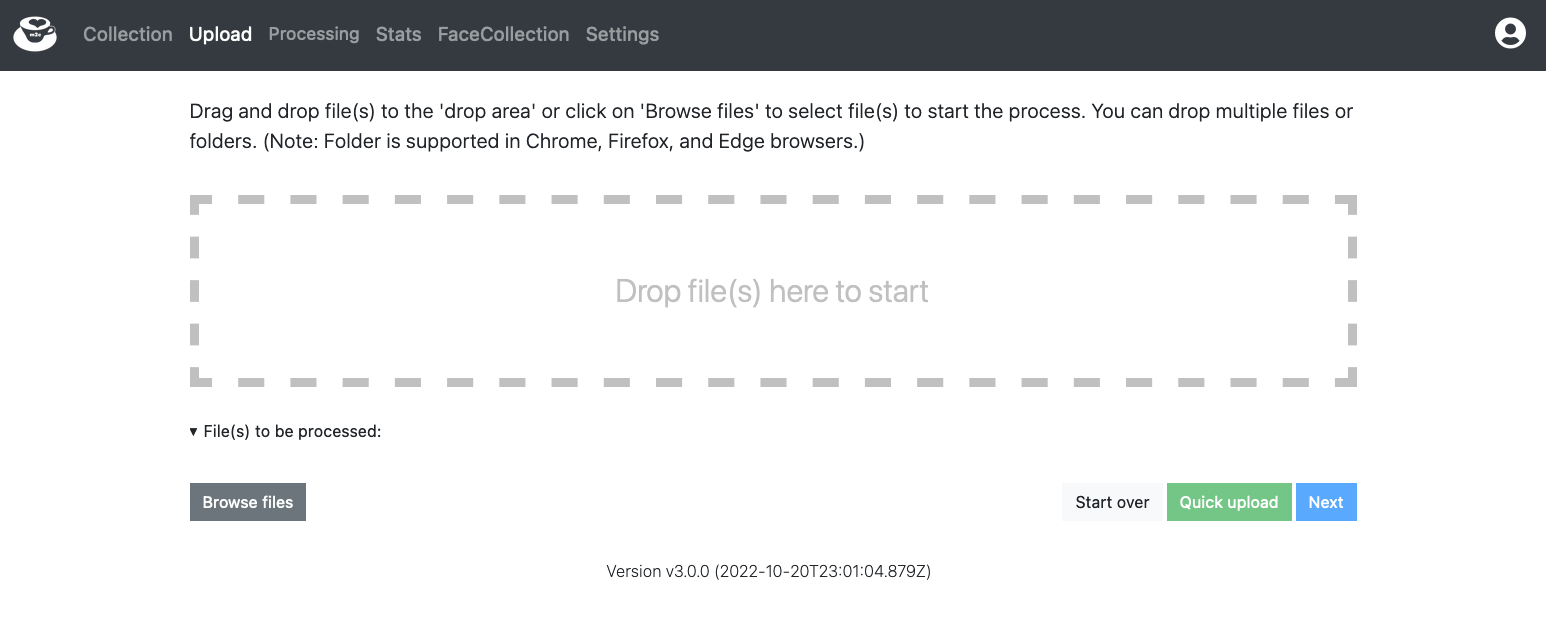Image resolution: width=1546 pixels, height=643 pixels.
Task: Click the profile avatar in the top bar
Action: click(1510, 33)
